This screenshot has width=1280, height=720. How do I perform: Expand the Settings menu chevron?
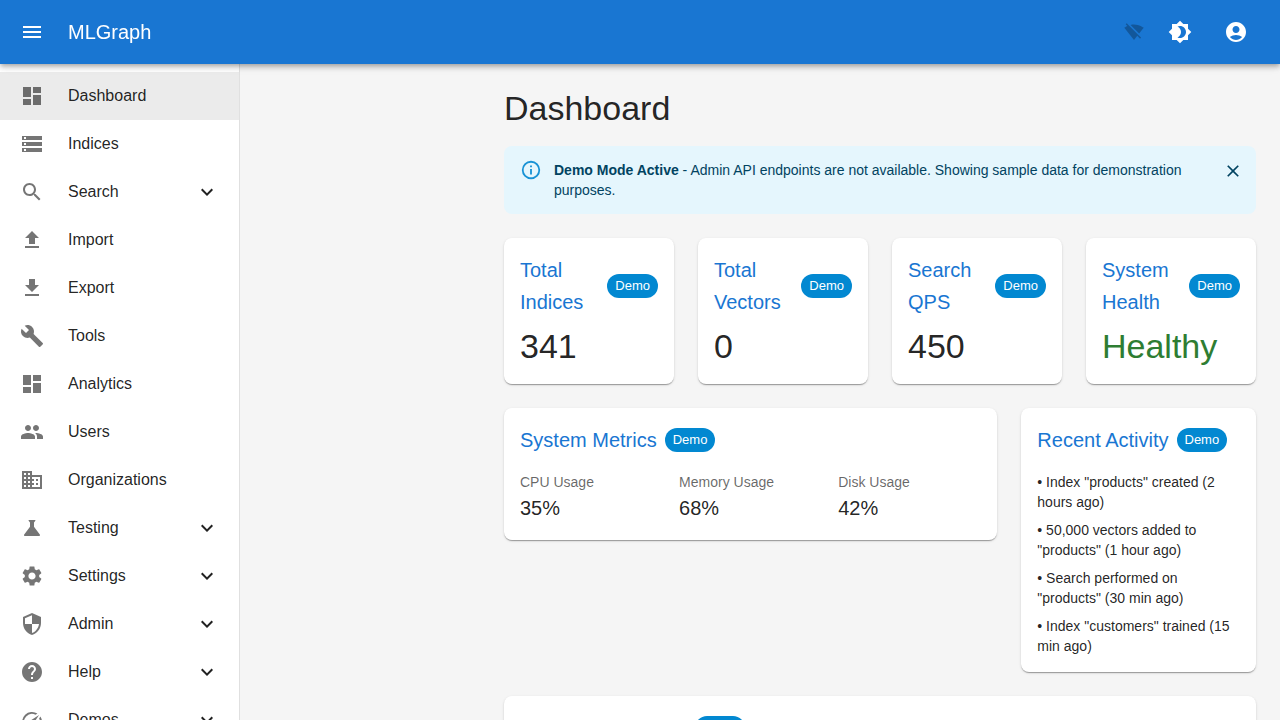pos(207,575)
